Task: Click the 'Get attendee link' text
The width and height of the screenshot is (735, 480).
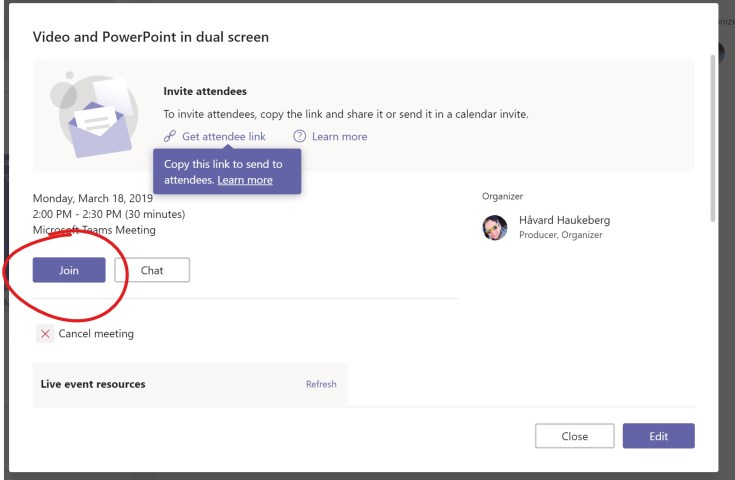Action: pyautogui.click(x=223, y=137)
